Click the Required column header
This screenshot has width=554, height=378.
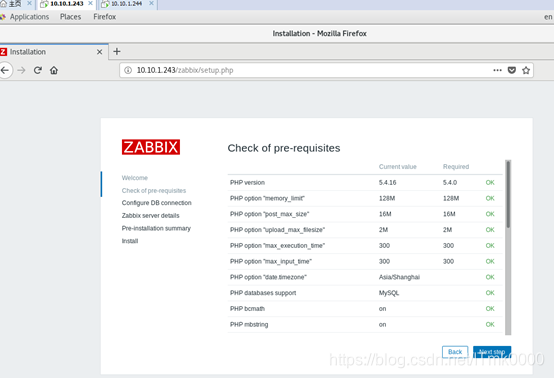coord(456,167)
